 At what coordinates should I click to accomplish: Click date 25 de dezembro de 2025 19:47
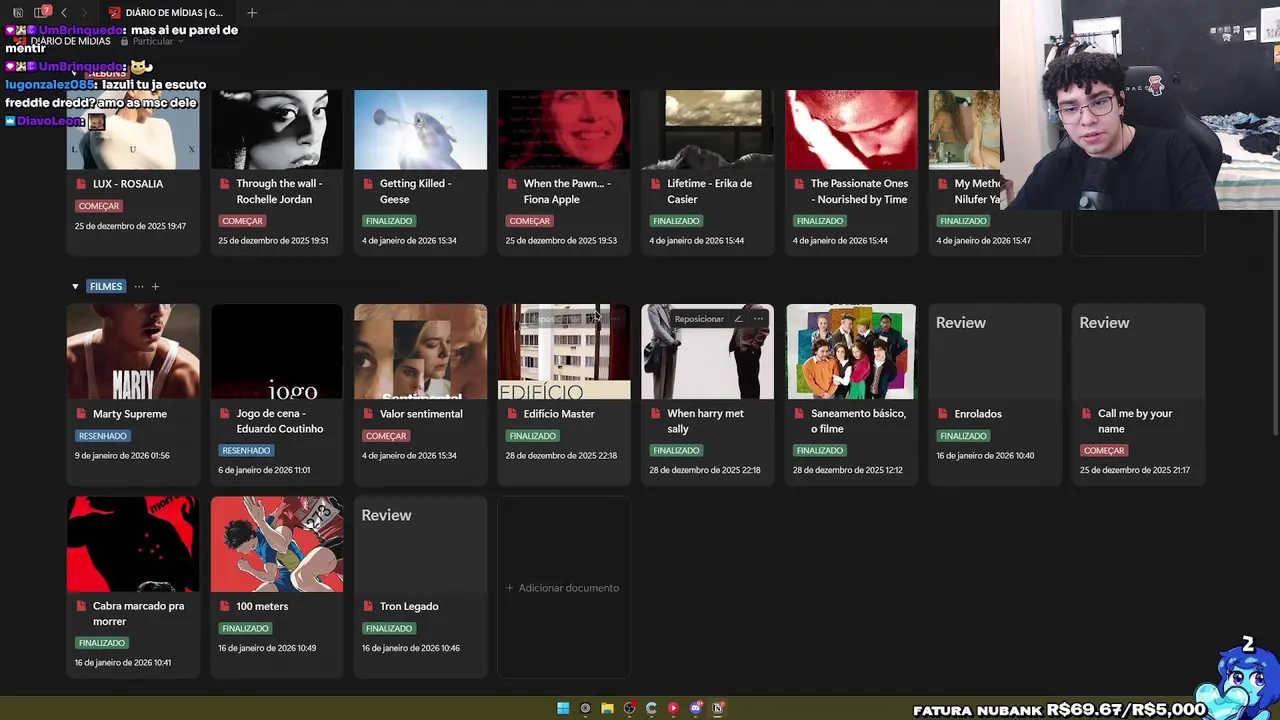[x=130, y=227]
